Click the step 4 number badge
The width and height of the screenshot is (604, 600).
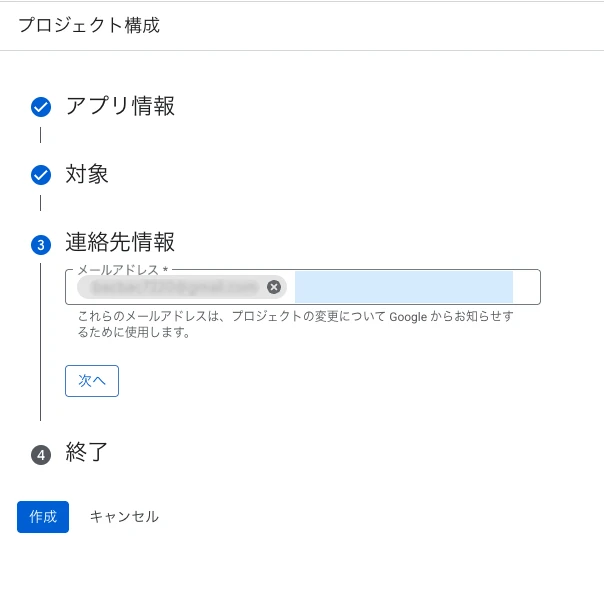(41, 455)
